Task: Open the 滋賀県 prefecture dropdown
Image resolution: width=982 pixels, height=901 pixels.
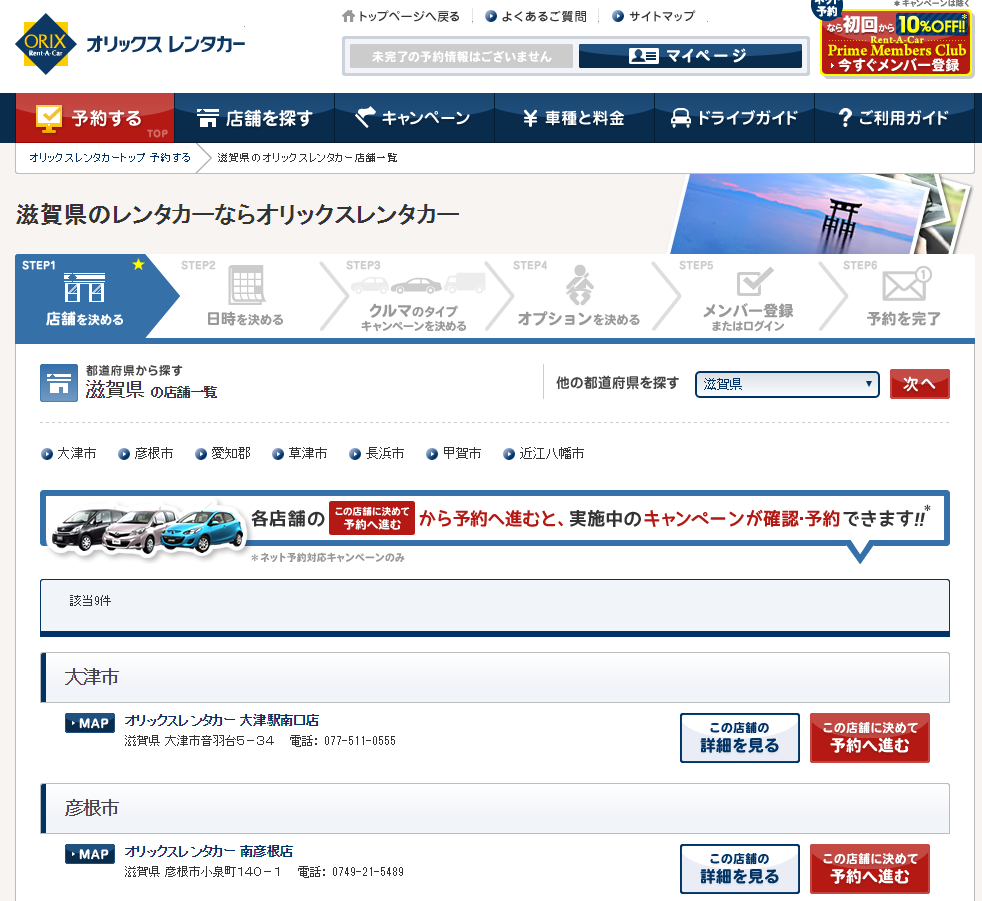Action: (x=787, y=384)
